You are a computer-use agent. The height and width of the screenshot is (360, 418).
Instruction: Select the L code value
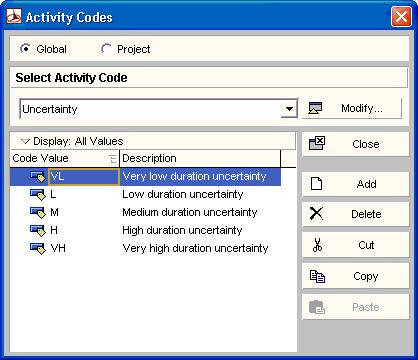53,194
